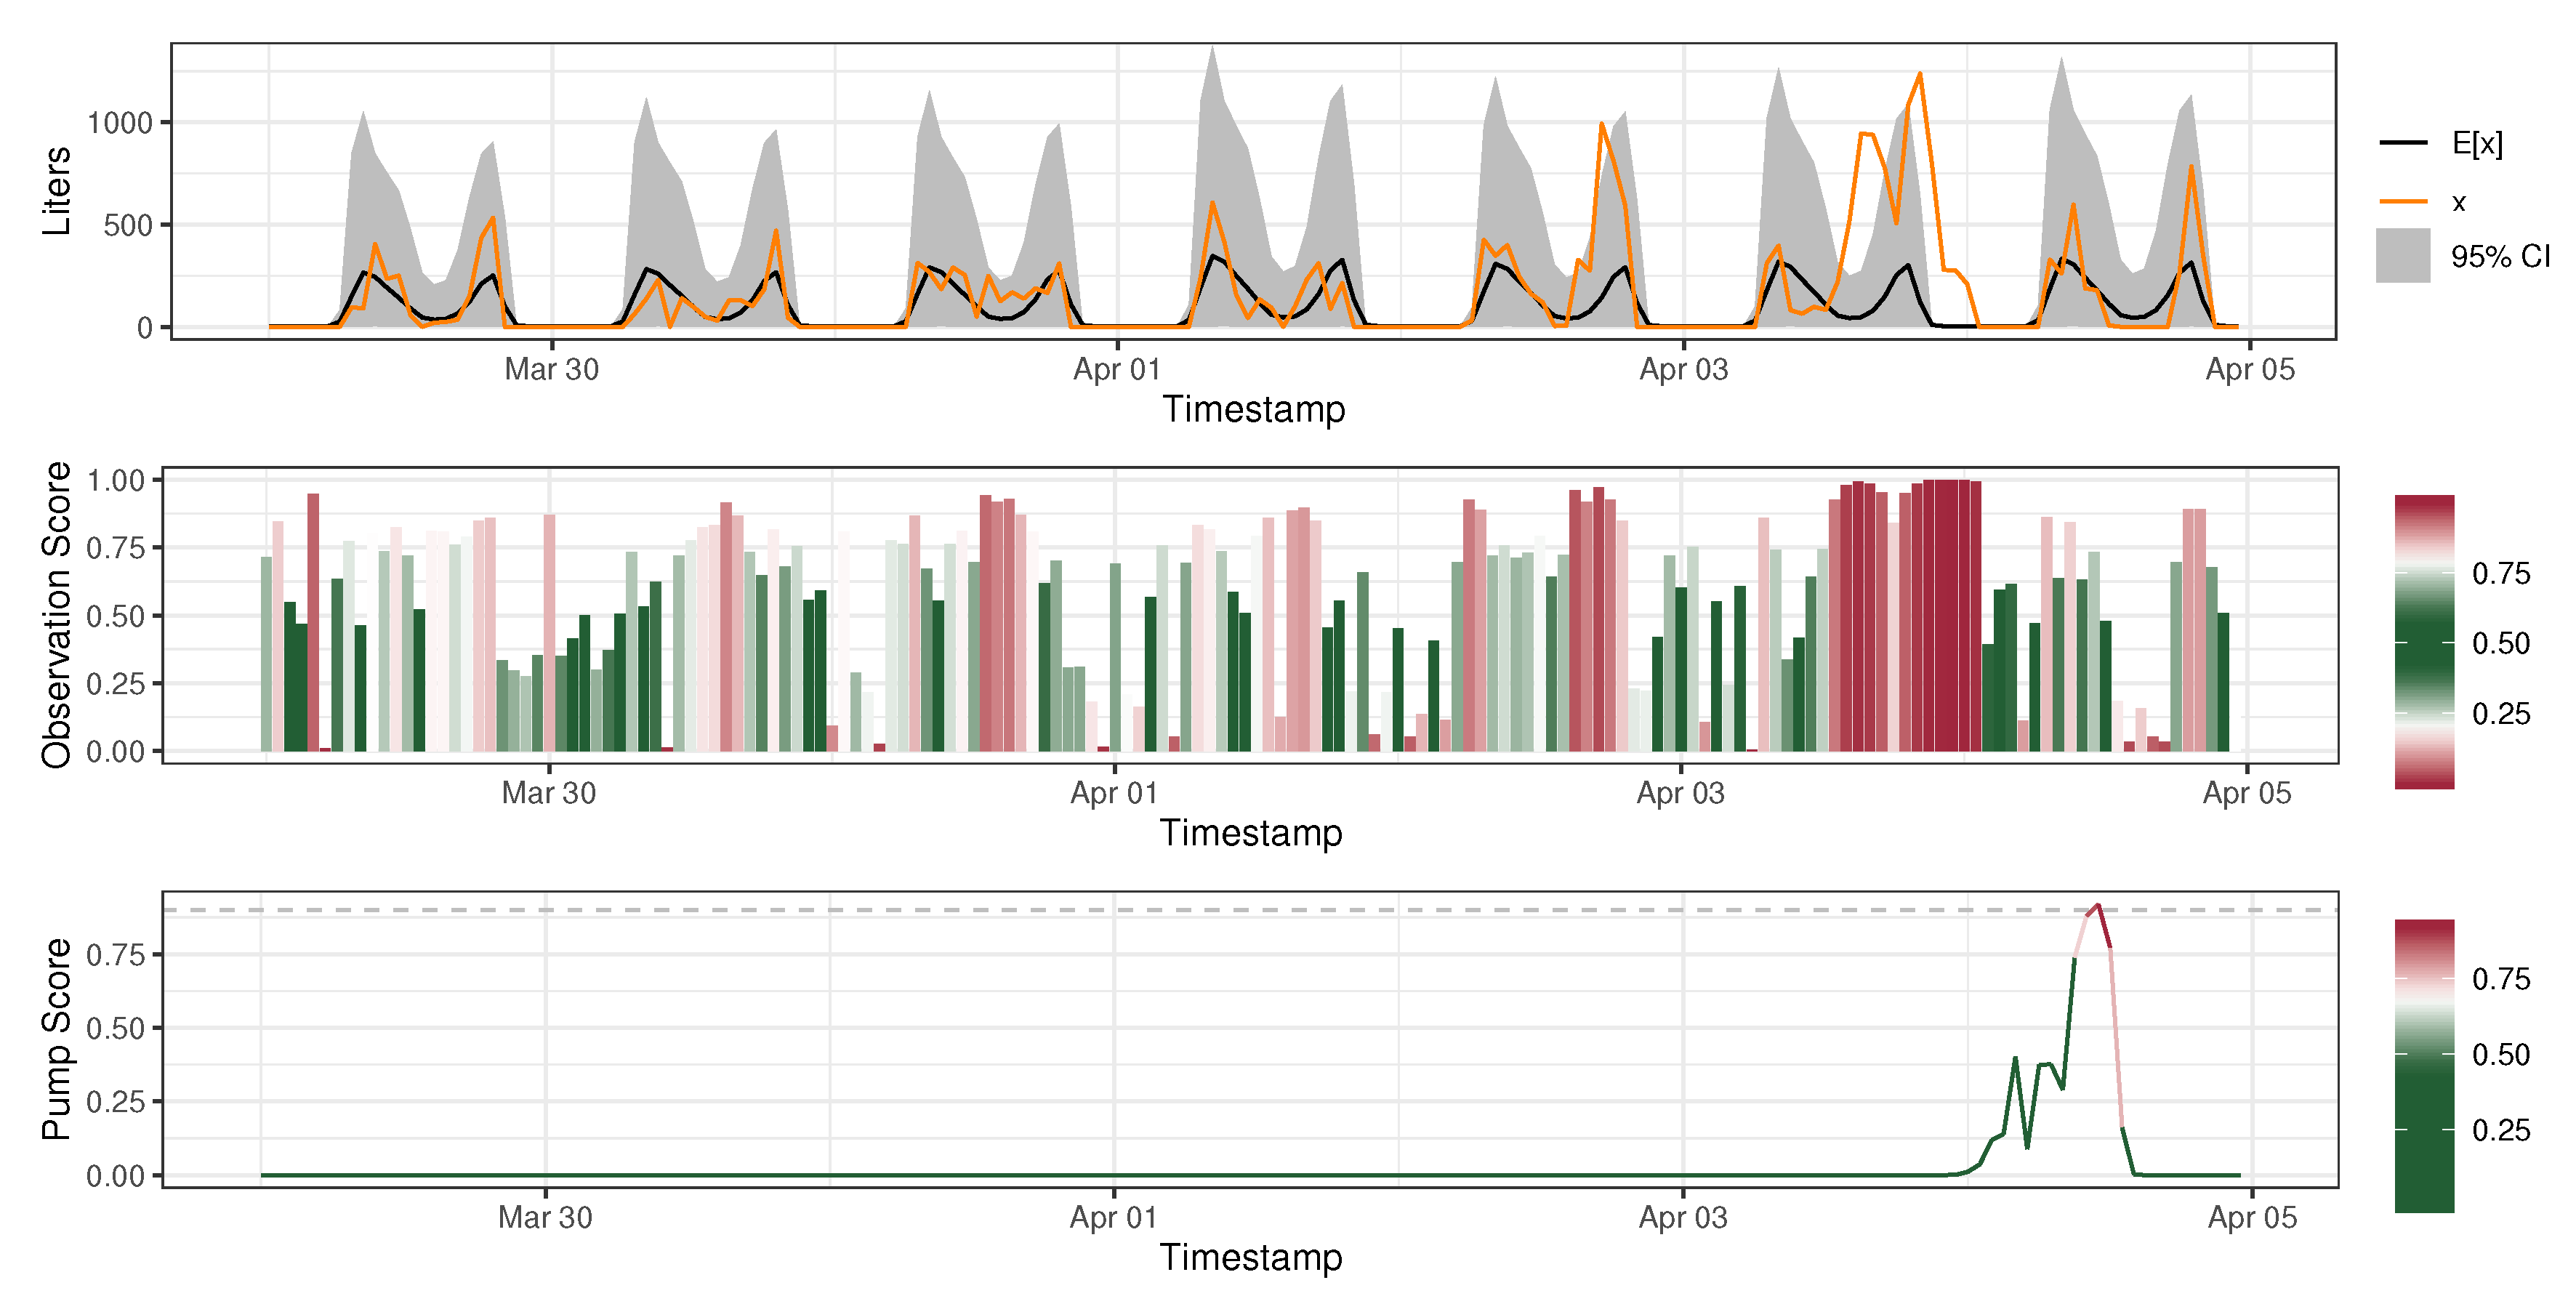Click the gray 95% CI legend box
2576x1304 pixels.
click(x=2403, y=256)
